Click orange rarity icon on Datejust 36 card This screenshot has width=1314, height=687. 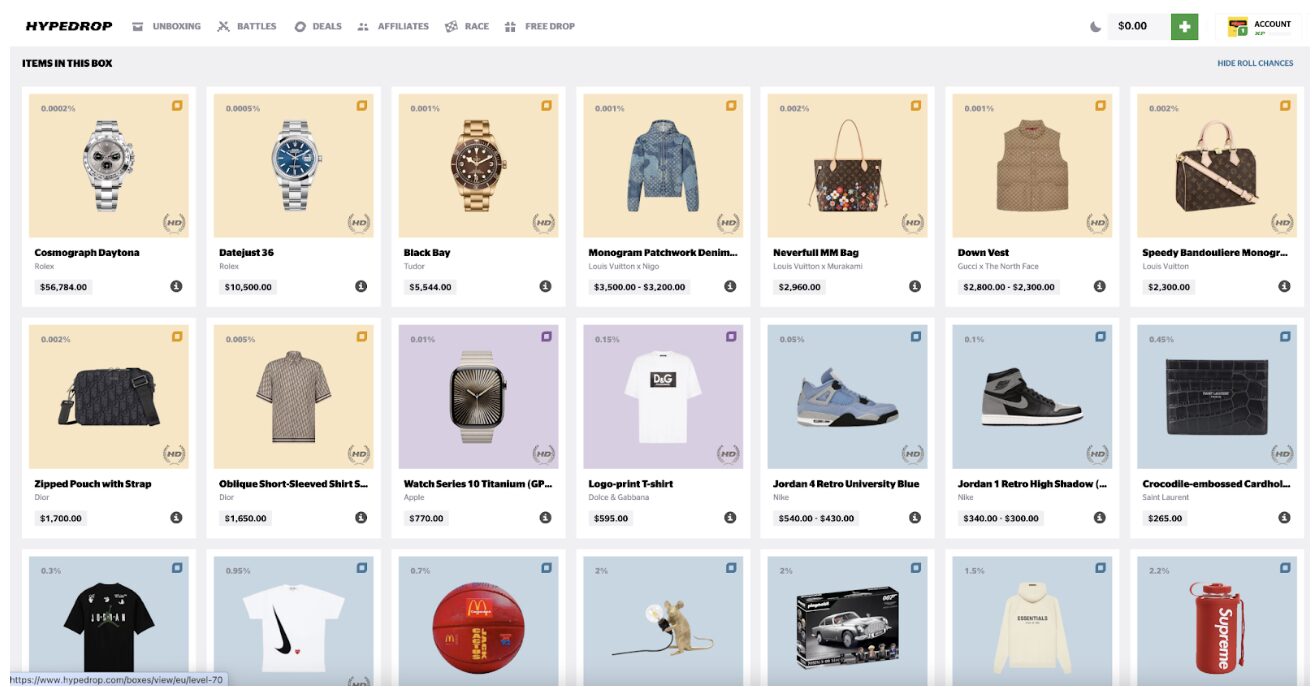tap(362, 105)
